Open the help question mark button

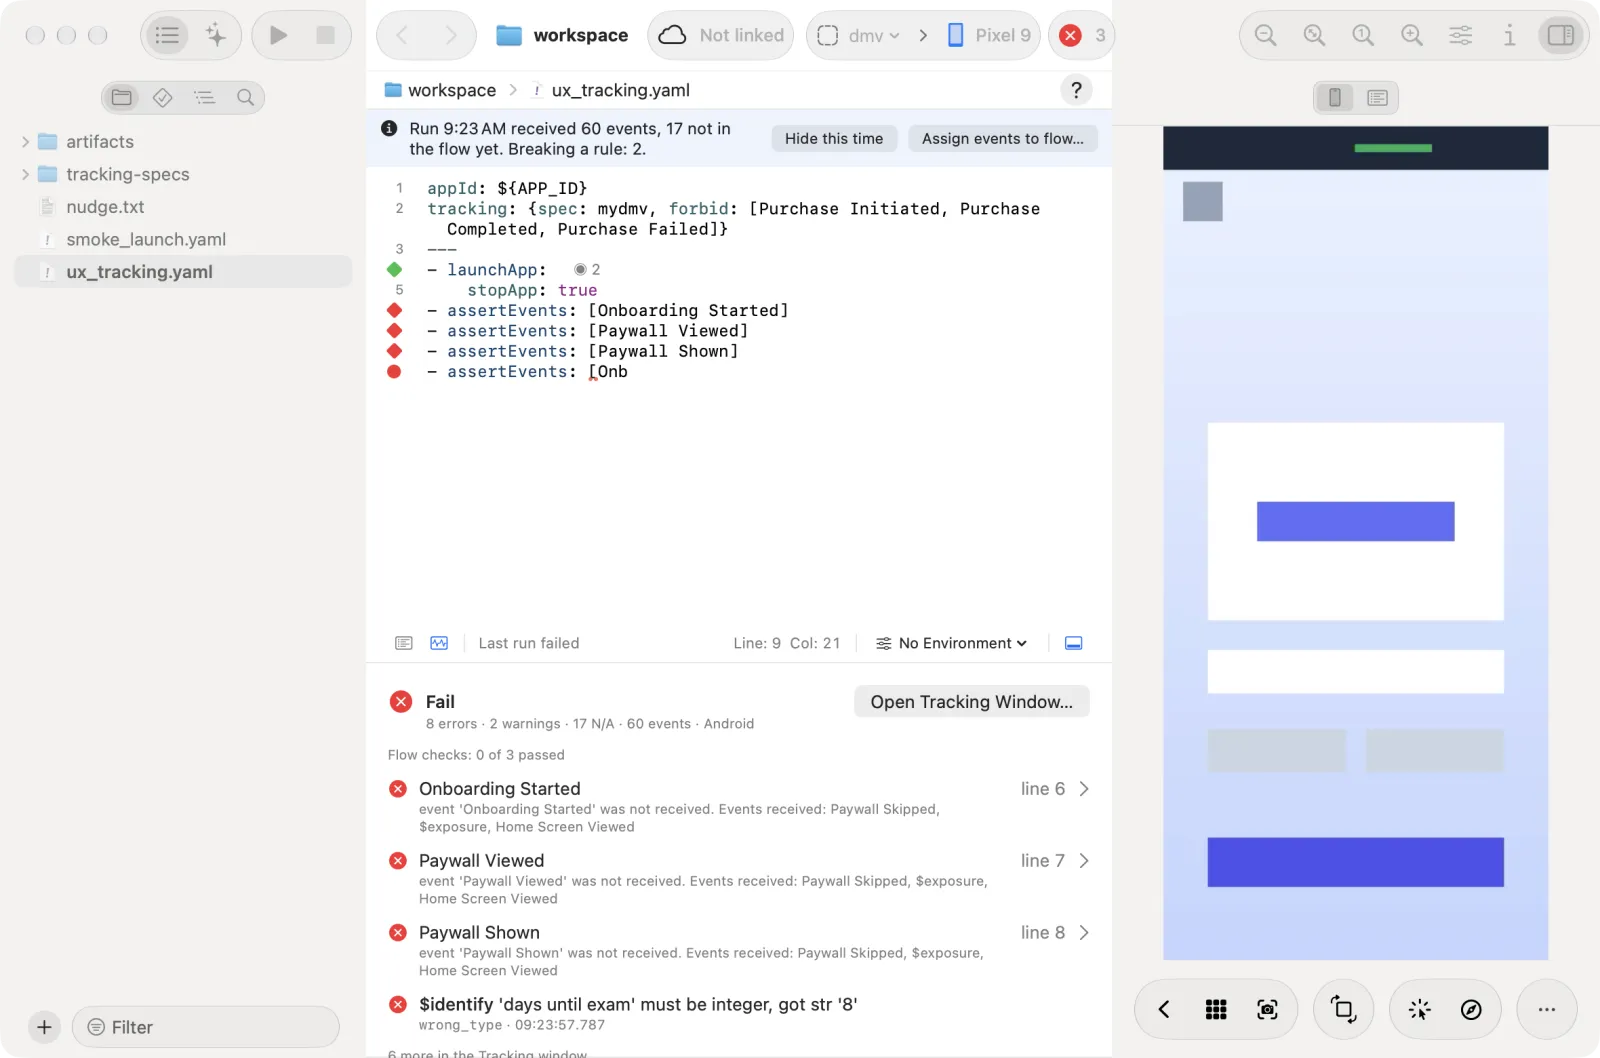[1076, 90]
